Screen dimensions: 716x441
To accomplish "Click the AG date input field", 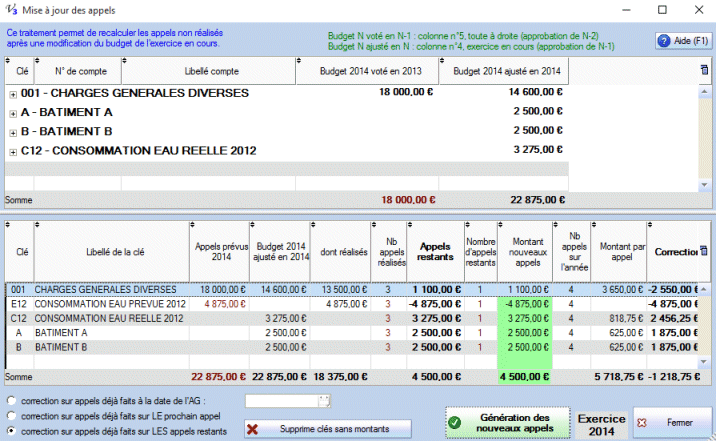I will coord(280,401).
